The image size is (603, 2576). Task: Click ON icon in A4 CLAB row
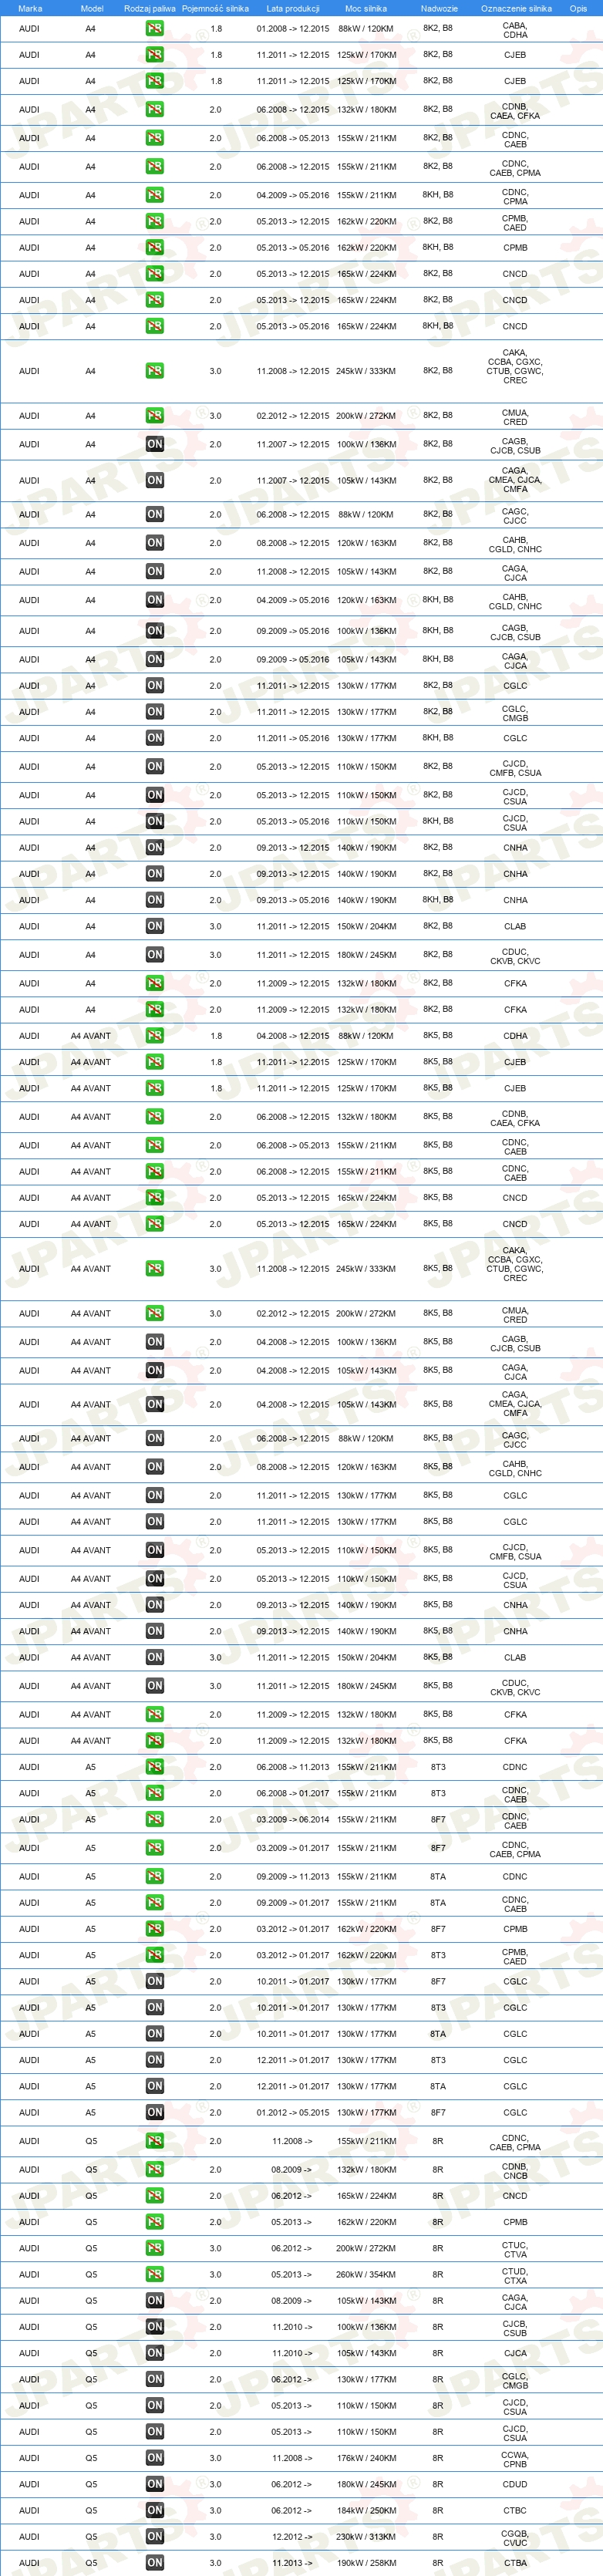pos(154,927)
